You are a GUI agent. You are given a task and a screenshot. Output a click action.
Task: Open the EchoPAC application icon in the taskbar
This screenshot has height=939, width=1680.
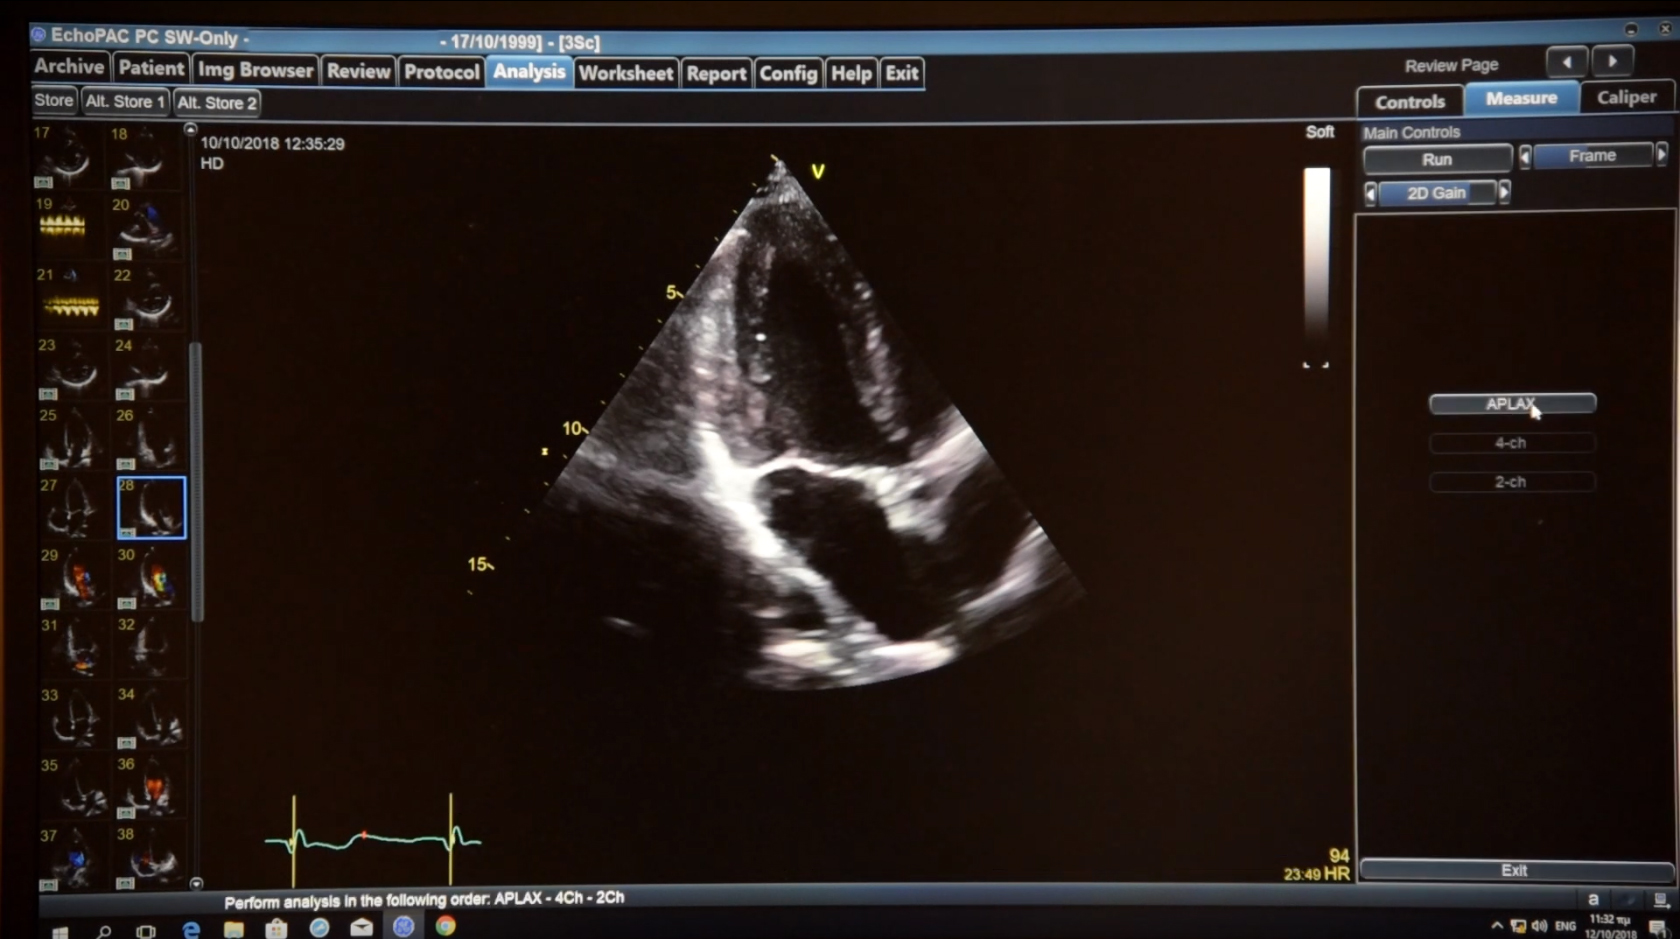point(404,928)
